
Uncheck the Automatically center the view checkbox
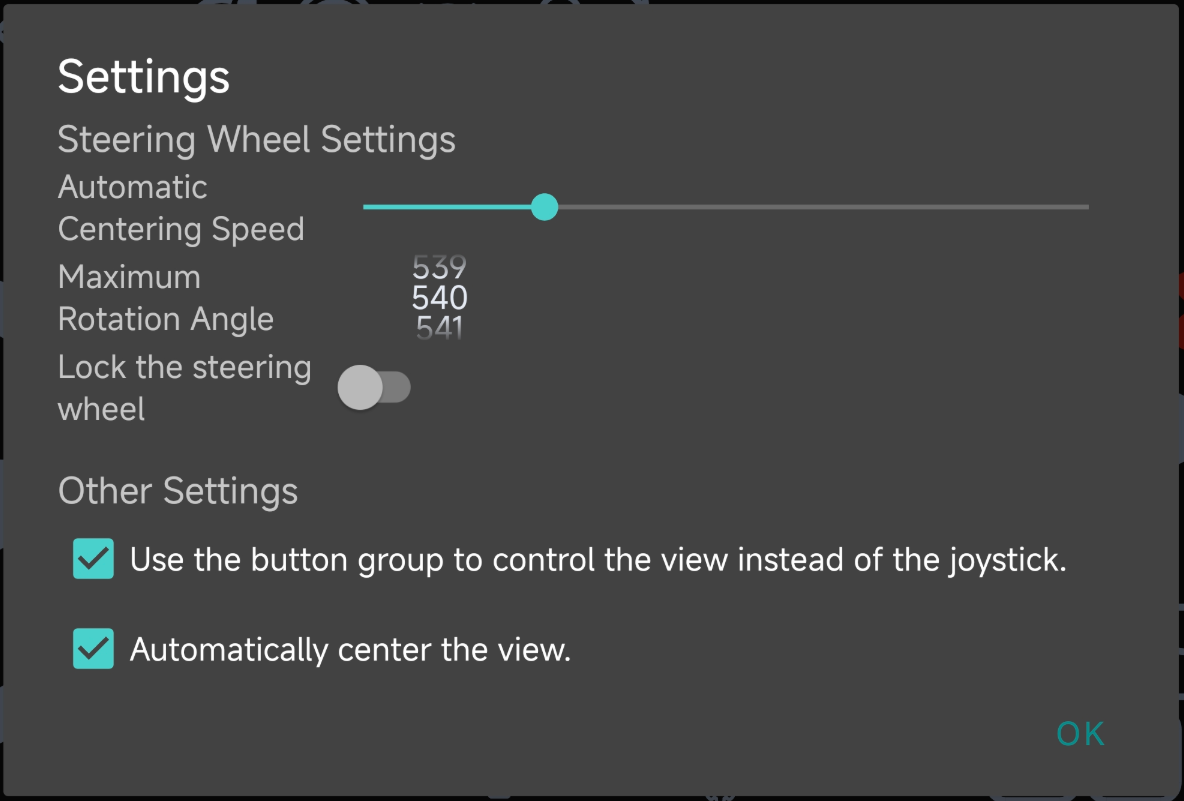point(93,649)
